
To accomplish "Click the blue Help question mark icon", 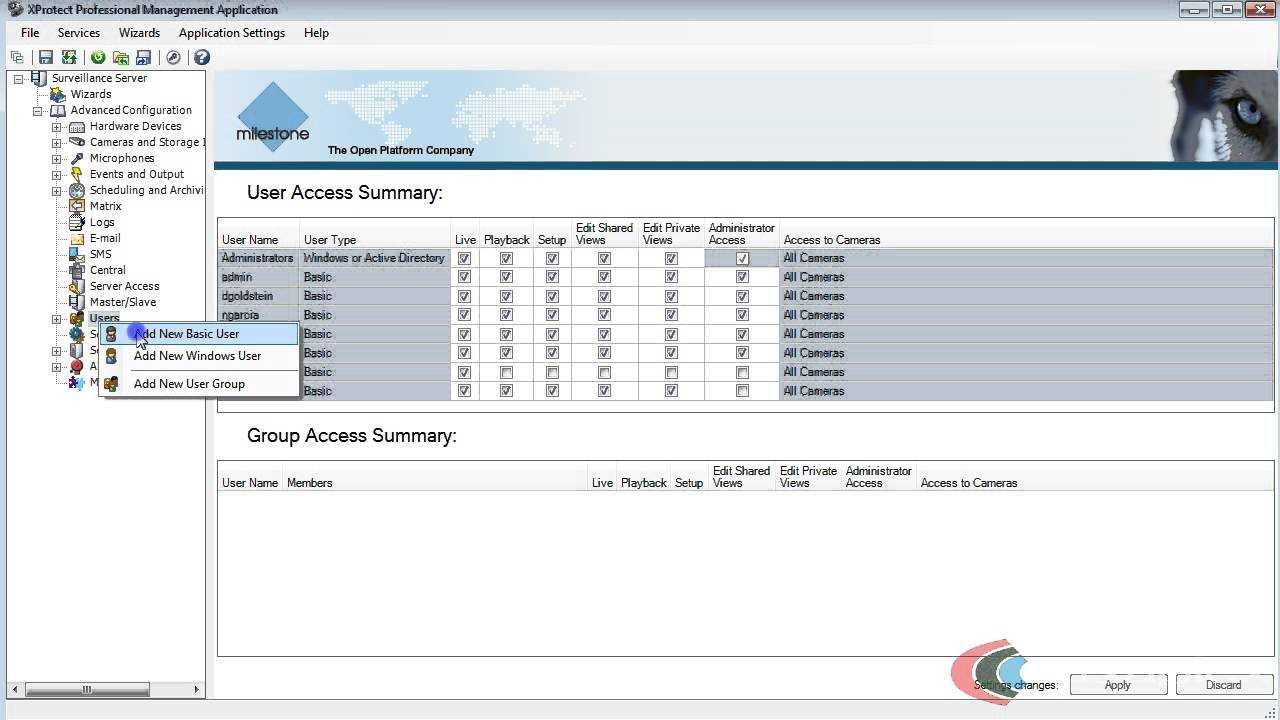I will [202, 58].
